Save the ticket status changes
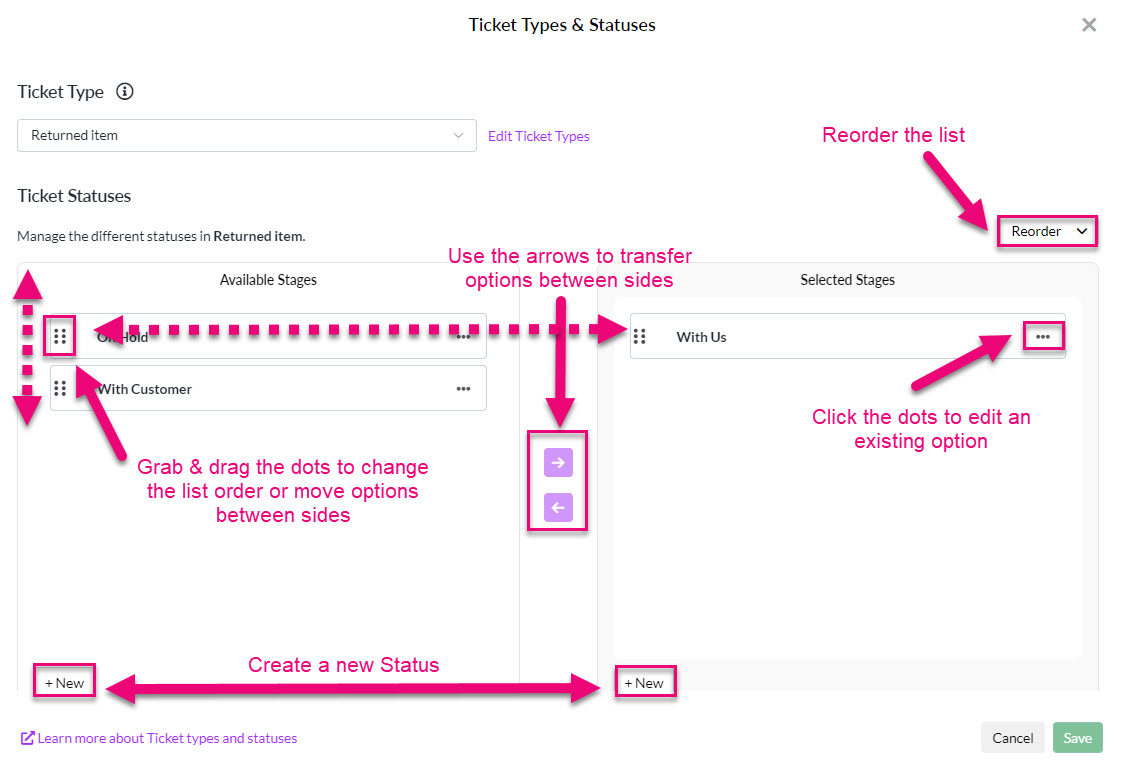Image resolution: width=1122 pixels, height=771 pixels. pos(1078,738)
